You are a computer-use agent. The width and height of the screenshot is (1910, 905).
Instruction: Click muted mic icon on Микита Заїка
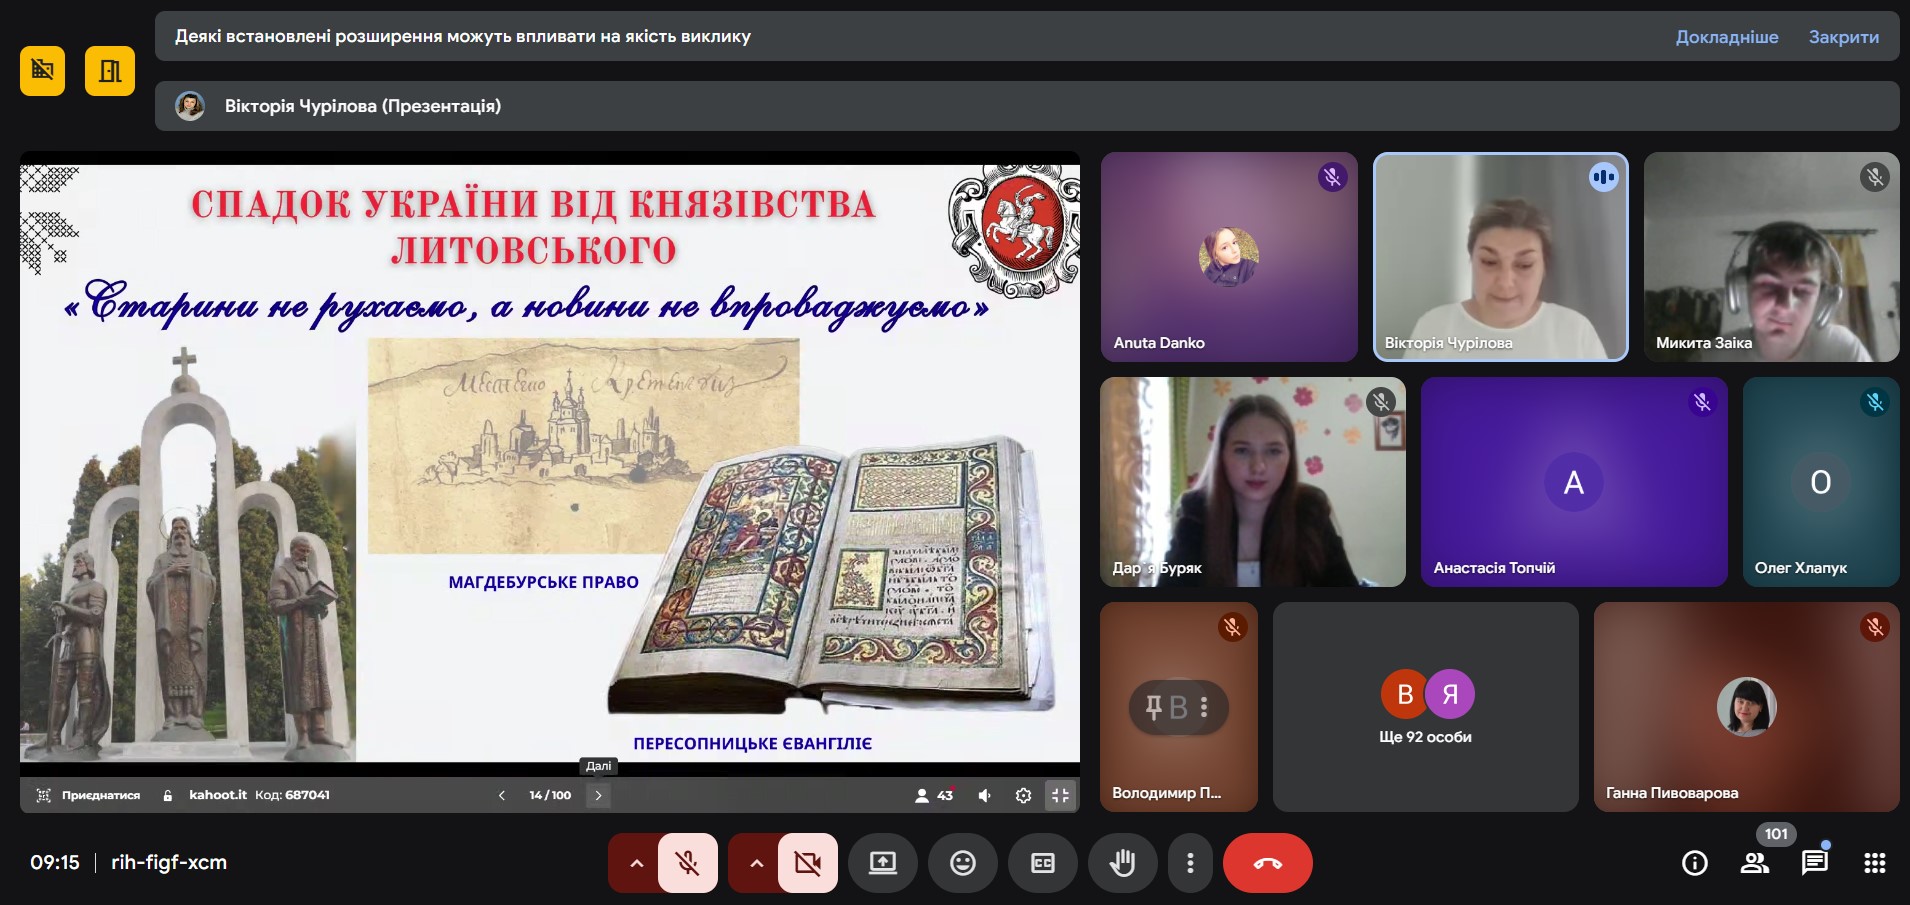tap(1874, 178)
